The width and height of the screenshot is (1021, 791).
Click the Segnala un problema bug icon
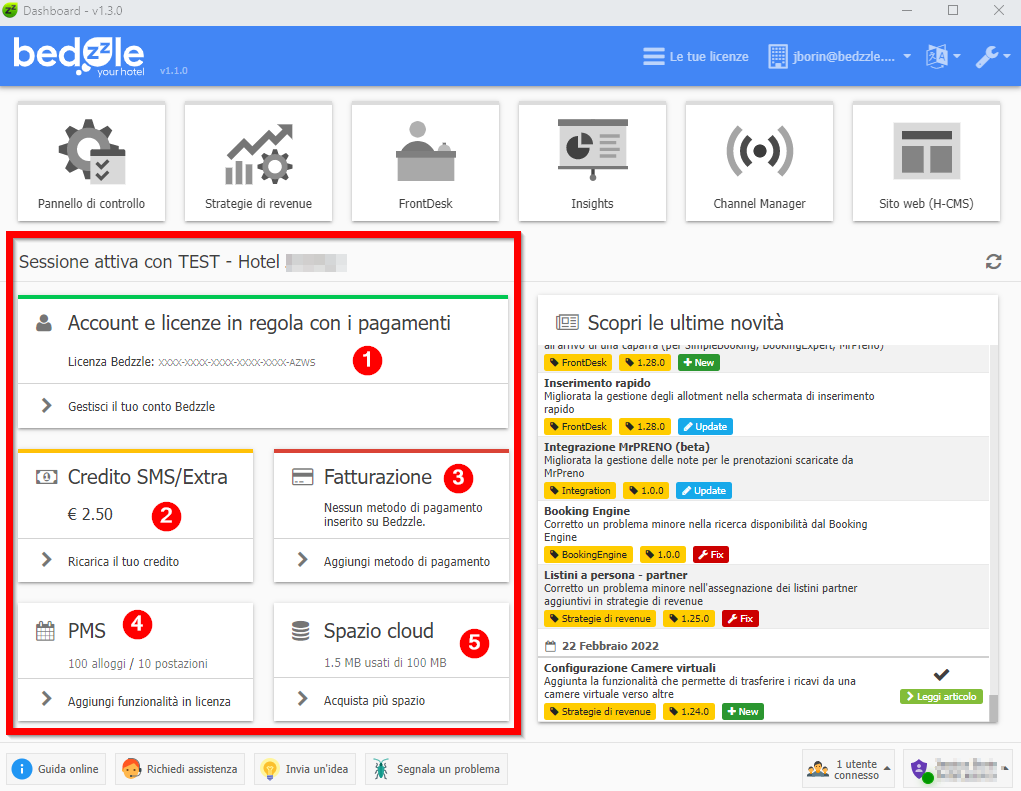pos(381,769)
